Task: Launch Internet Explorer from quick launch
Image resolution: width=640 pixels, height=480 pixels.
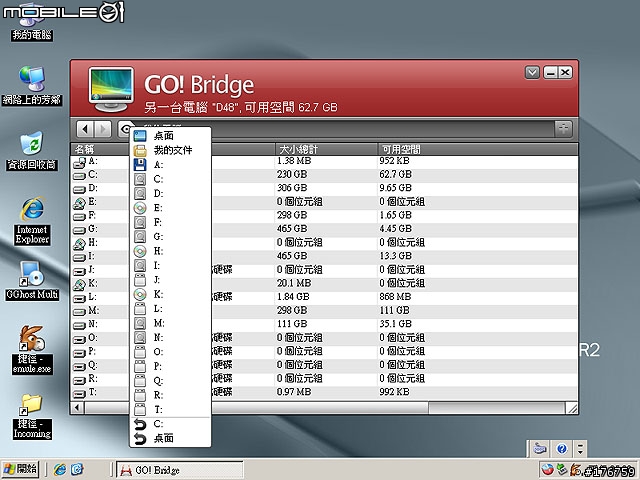Action: [60, 469]
